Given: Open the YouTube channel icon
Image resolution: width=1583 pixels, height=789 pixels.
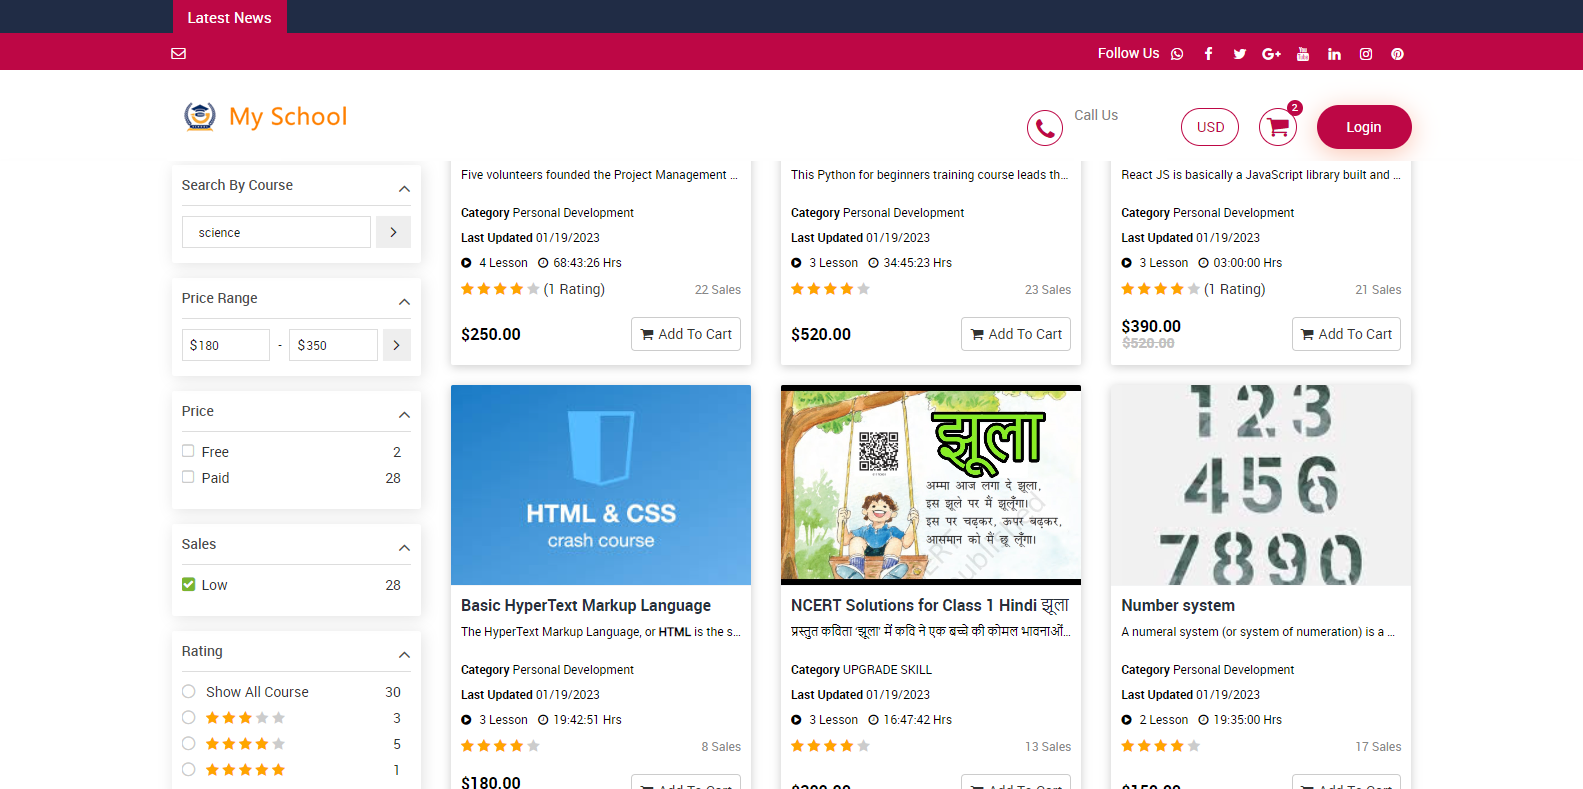Looking at the screenshot, I should 1302,54.
